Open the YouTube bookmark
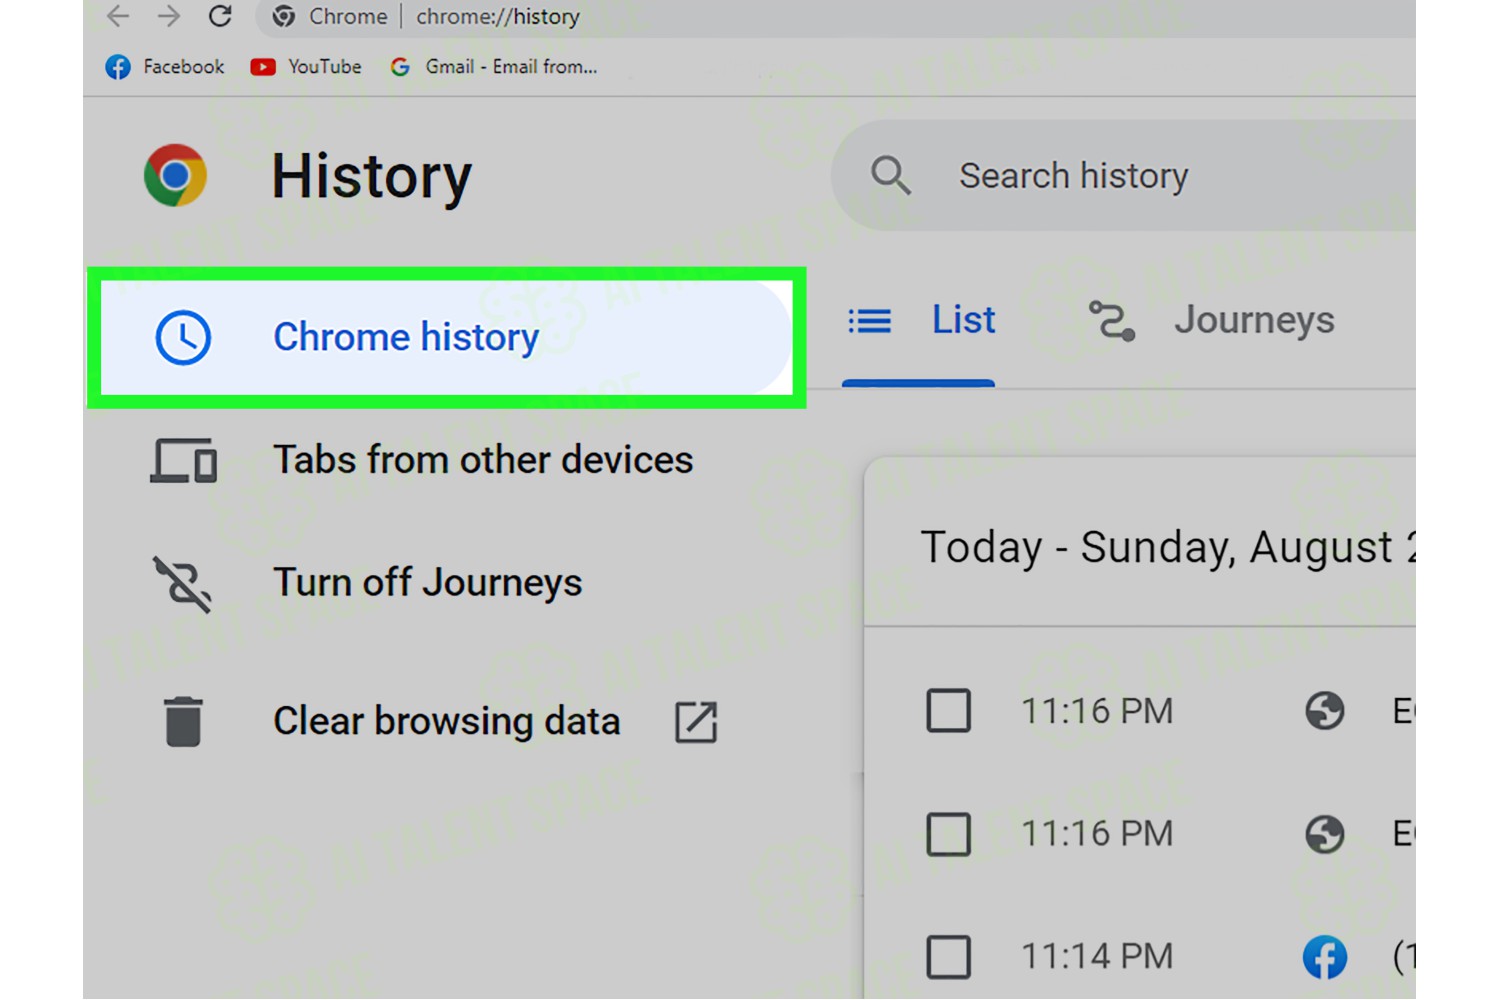 (x=306, y=67)
